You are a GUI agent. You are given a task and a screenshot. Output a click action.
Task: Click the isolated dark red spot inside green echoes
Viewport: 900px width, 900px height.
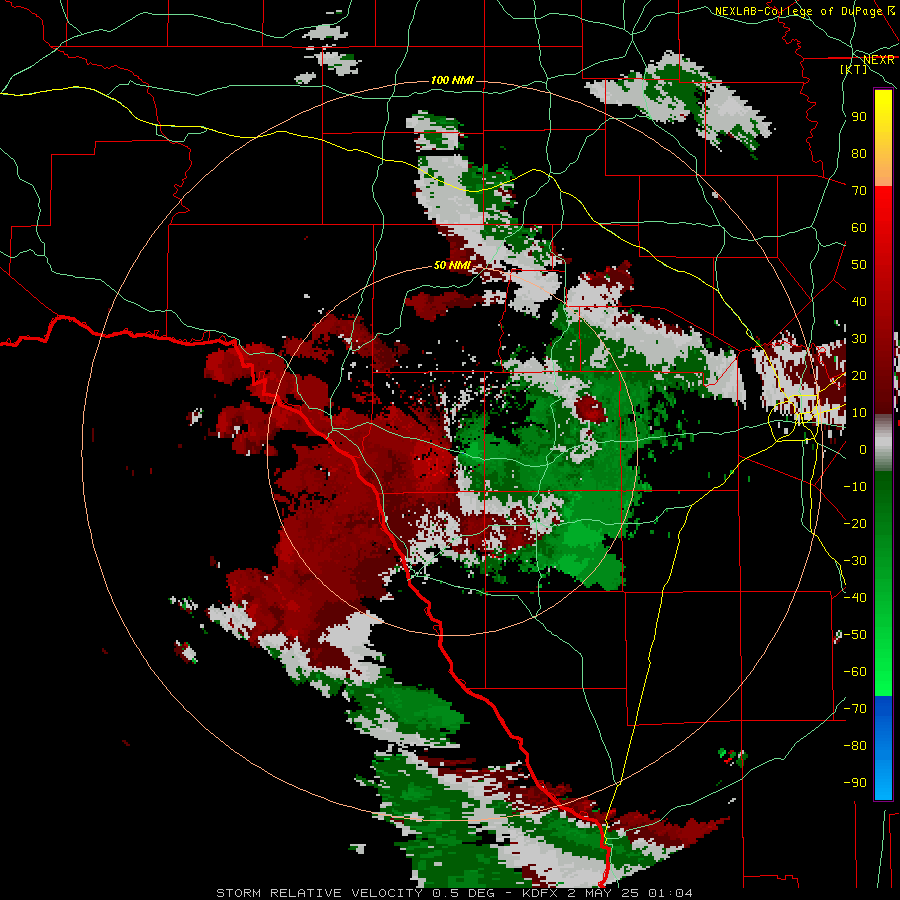pos(590,408)
